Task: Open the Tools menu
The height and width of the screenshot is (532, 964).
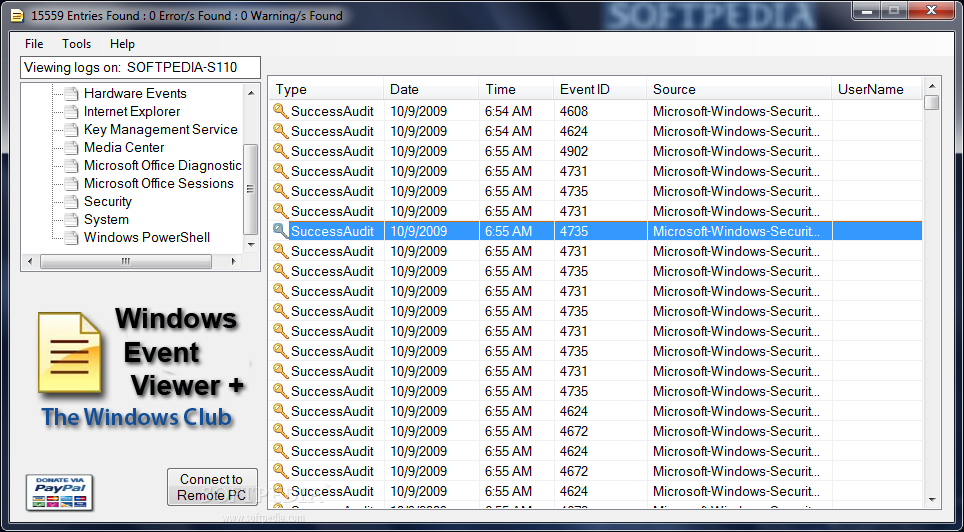Action: coord(76,44)
